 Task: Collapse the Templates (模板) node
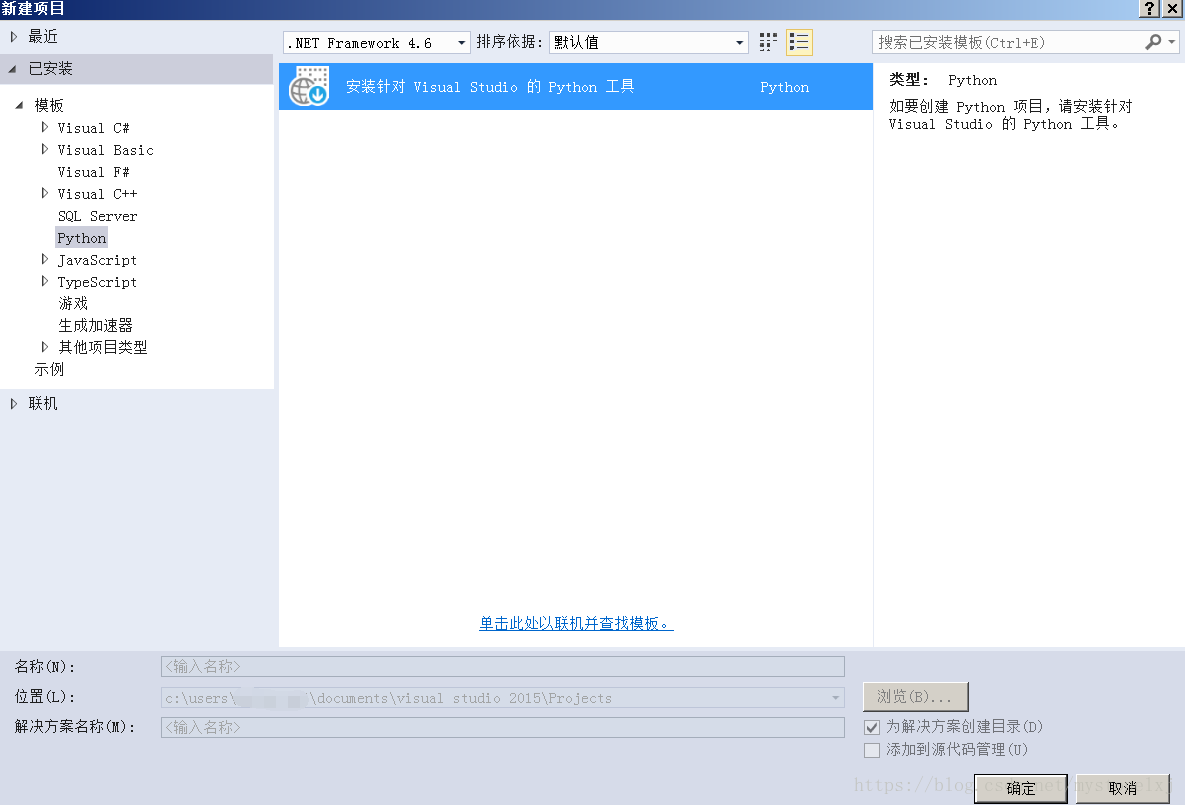click(x=19, y=105)
